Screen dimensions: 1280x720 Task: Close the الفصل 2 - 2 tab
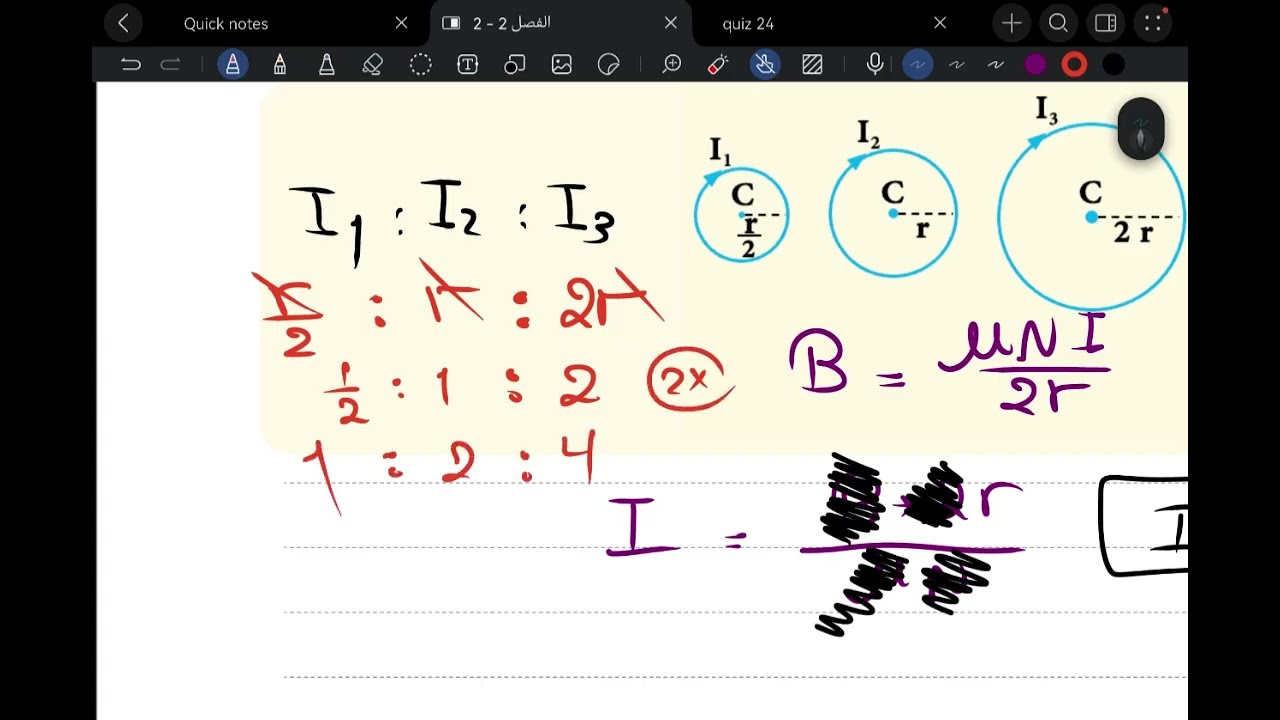click(671, 23)
